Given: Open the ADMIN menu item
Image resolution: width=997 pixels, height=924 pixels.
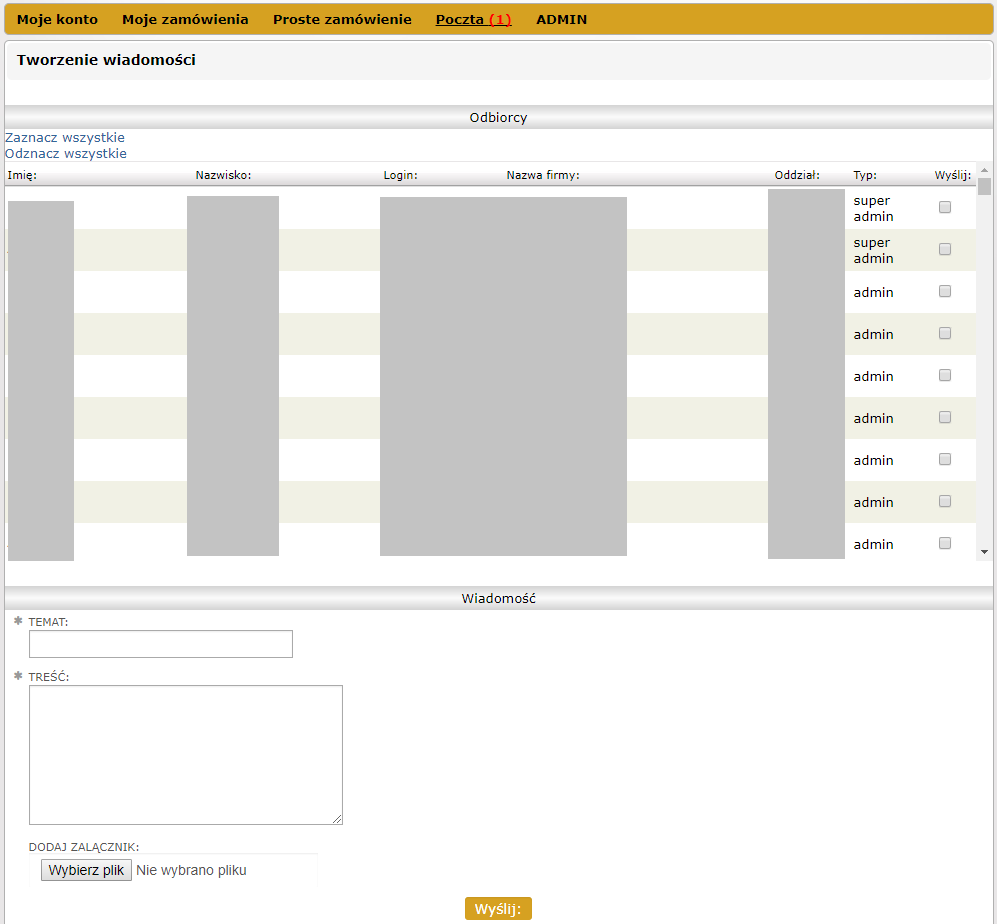Looking at the screenshot, I should 561,19.
